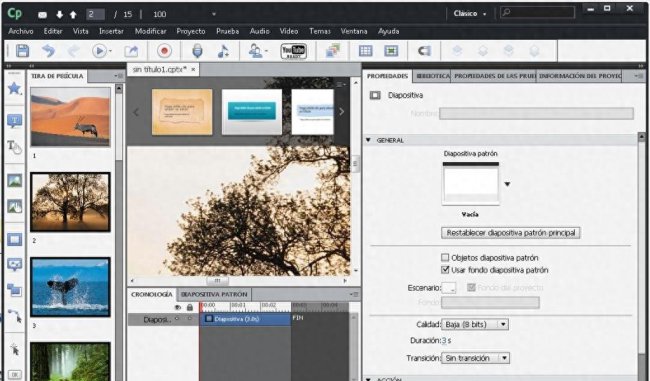This screenshot has height=381, width=650.
Task: Click the Diapositiva slide icon in properties
Action: point(375,95)
